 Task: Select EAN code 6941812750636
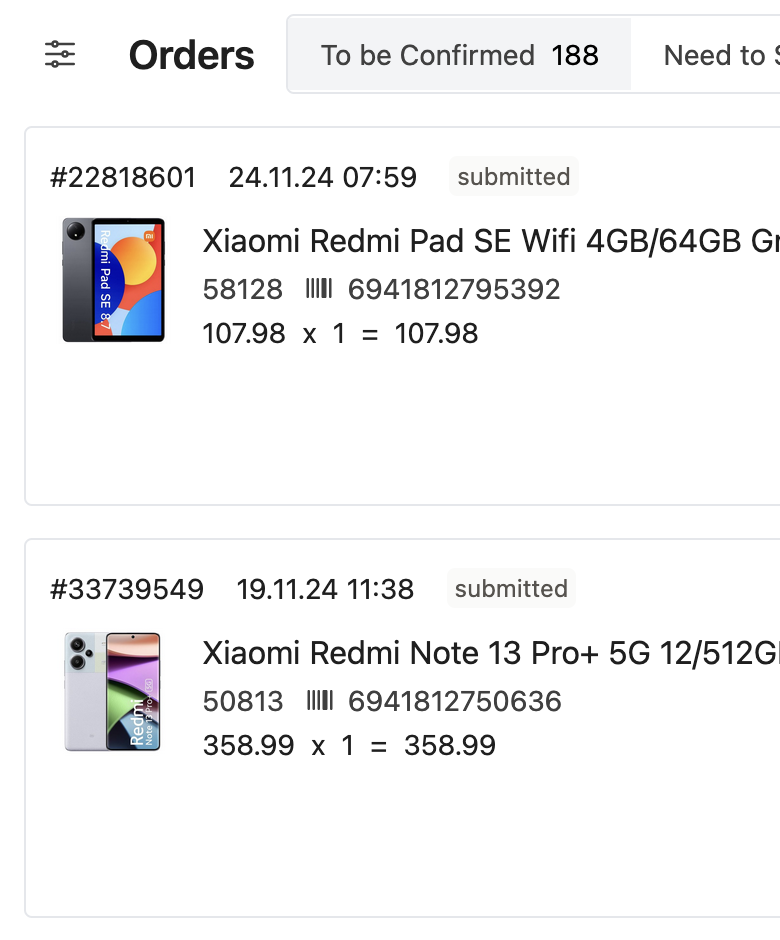455,701
